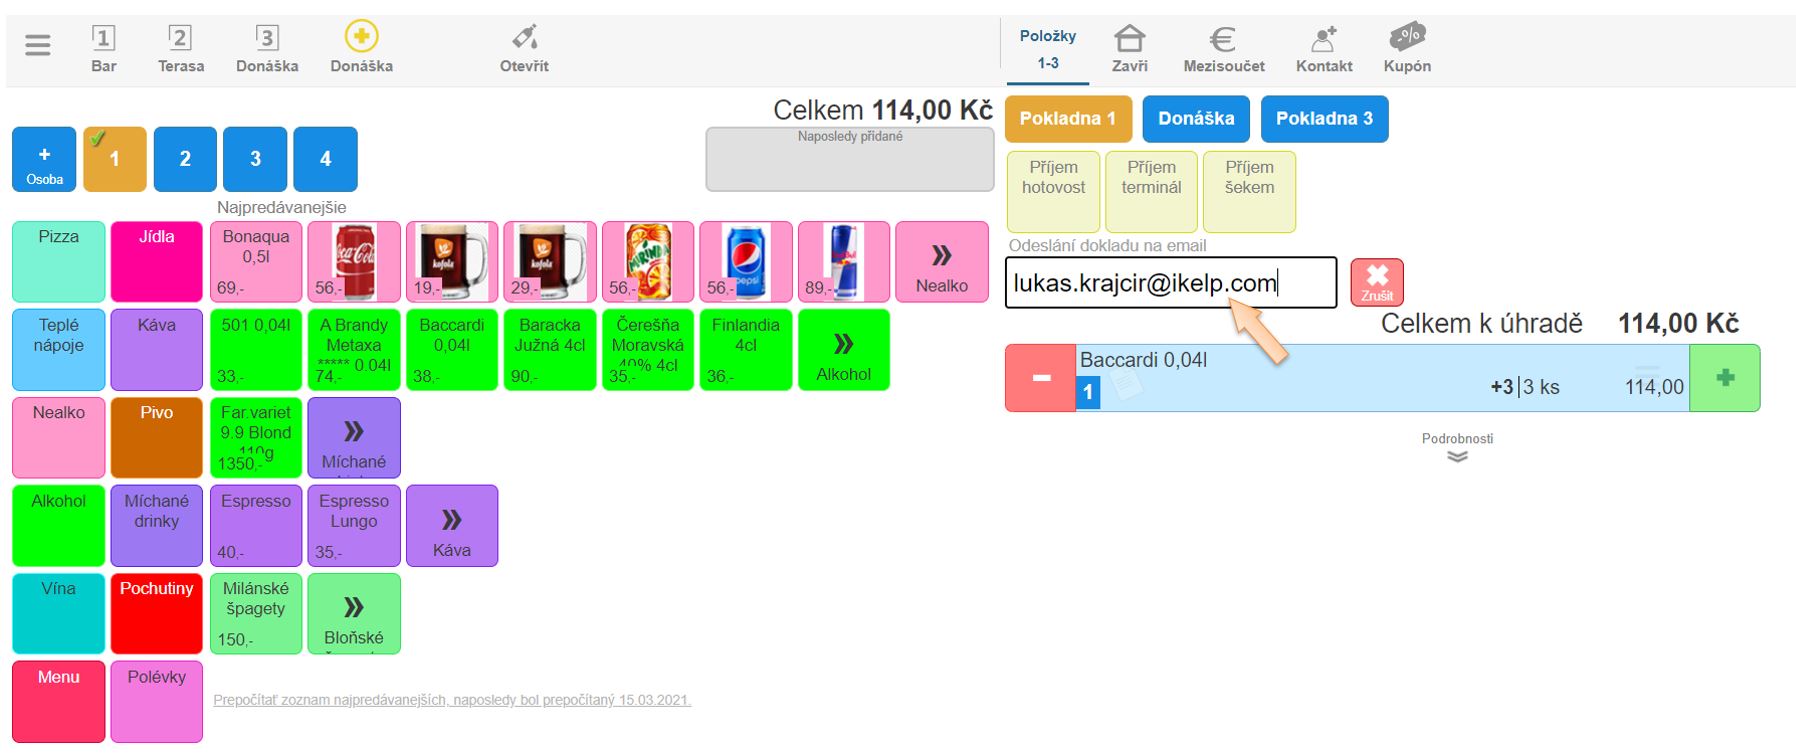Screen dimensions: 1796x753
Task: Click the email address input field
Action: point(1170,283)
